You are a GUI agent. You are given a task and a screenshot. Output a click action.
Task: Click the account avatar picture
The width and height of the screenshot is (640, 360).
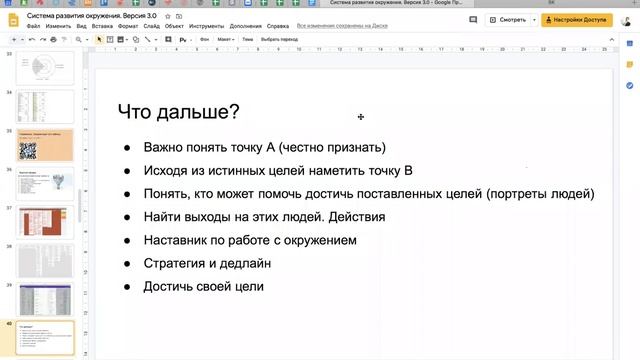coord(626,20)
